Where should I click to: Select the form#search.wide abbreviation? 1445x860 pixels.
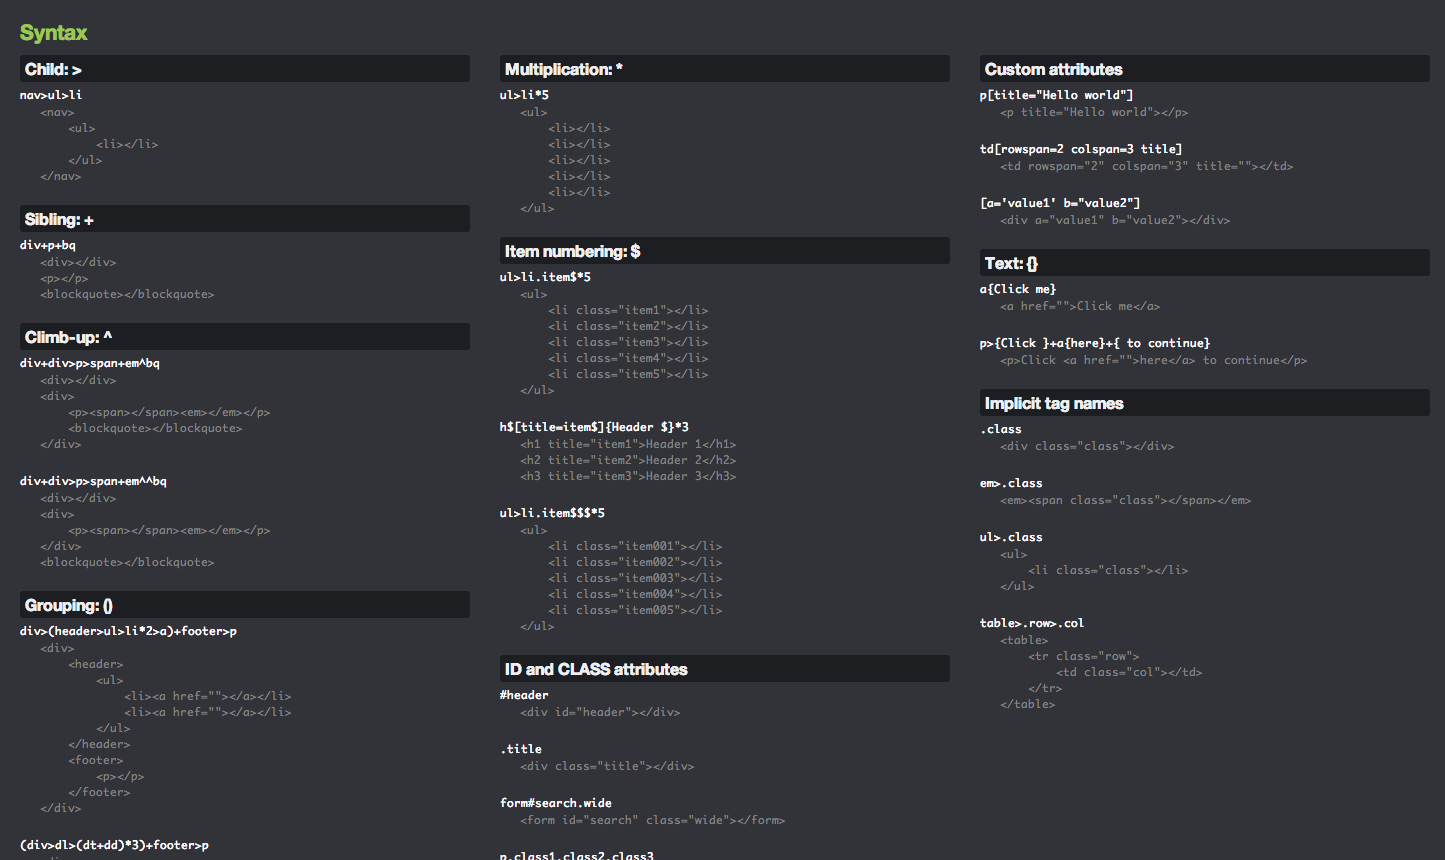click(555, 803)
